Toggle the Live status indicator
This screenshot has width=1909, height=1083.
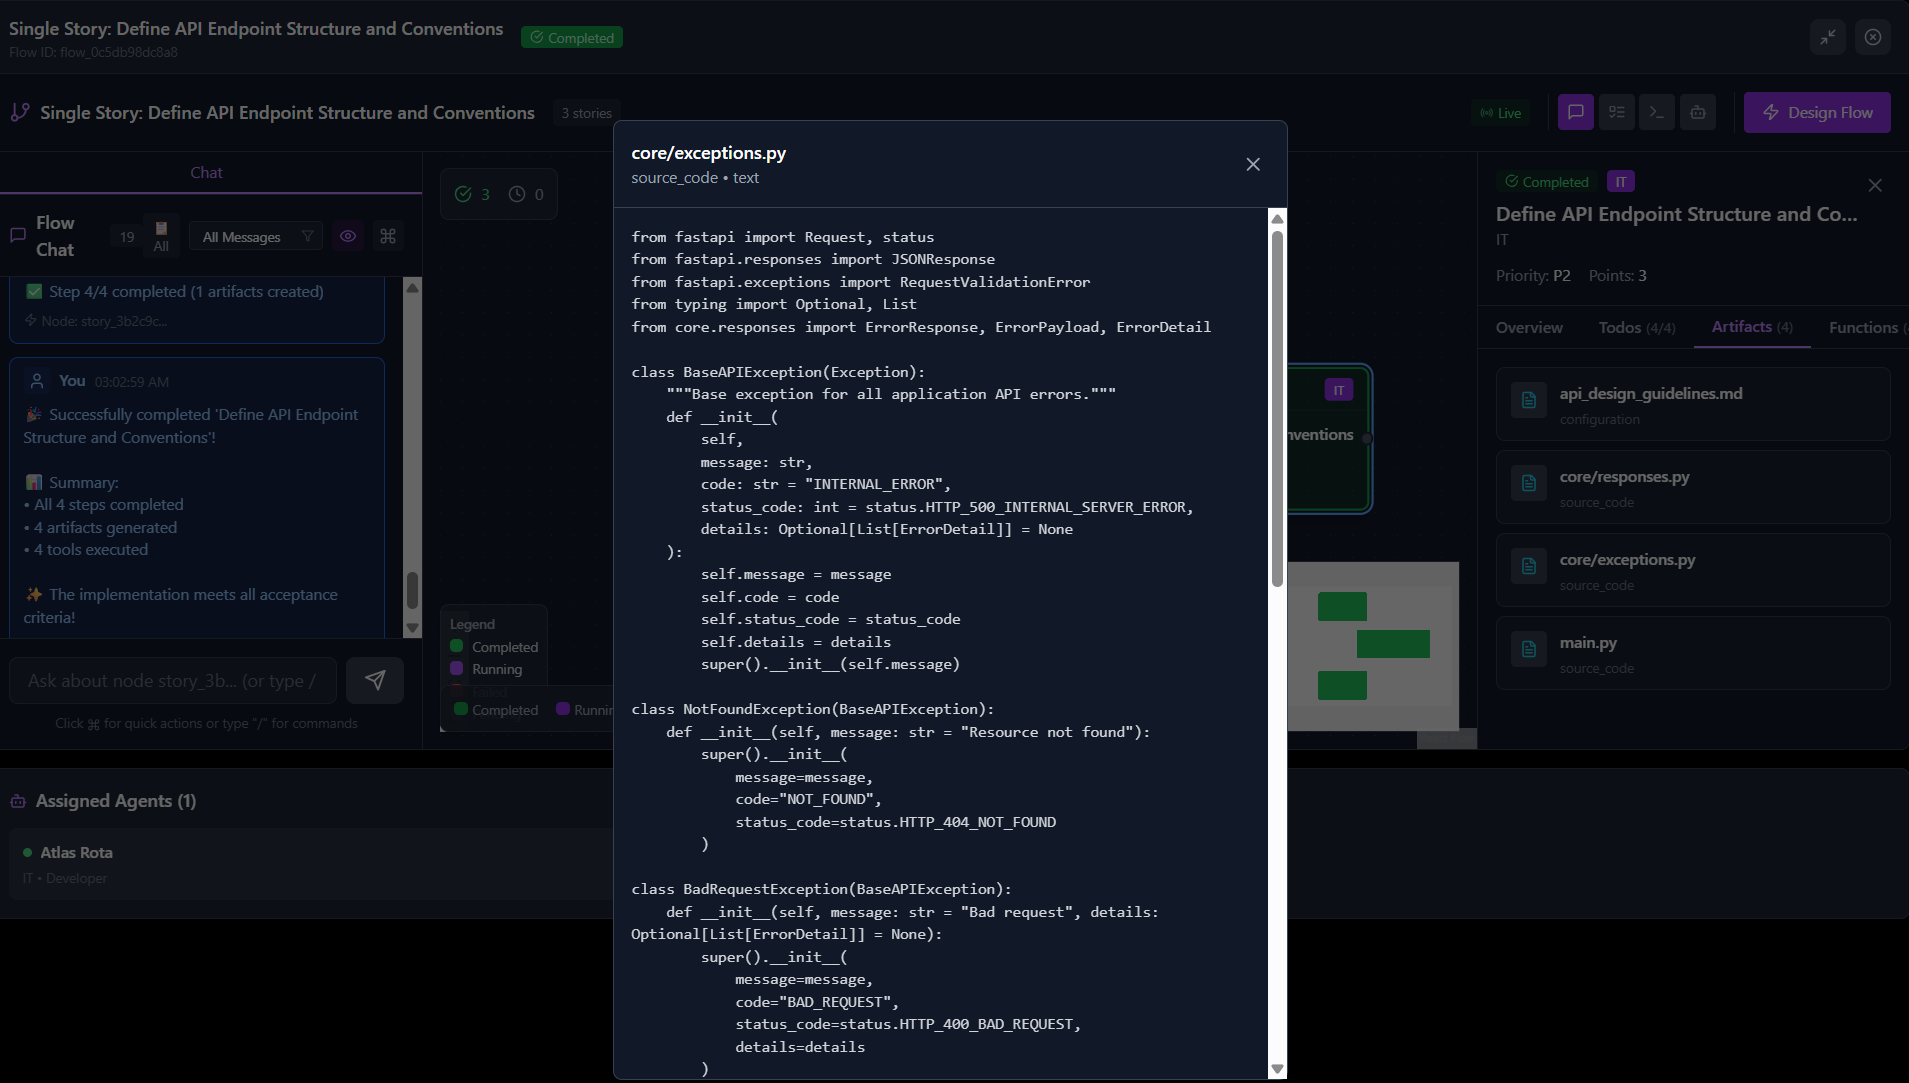coord(1501,113)
